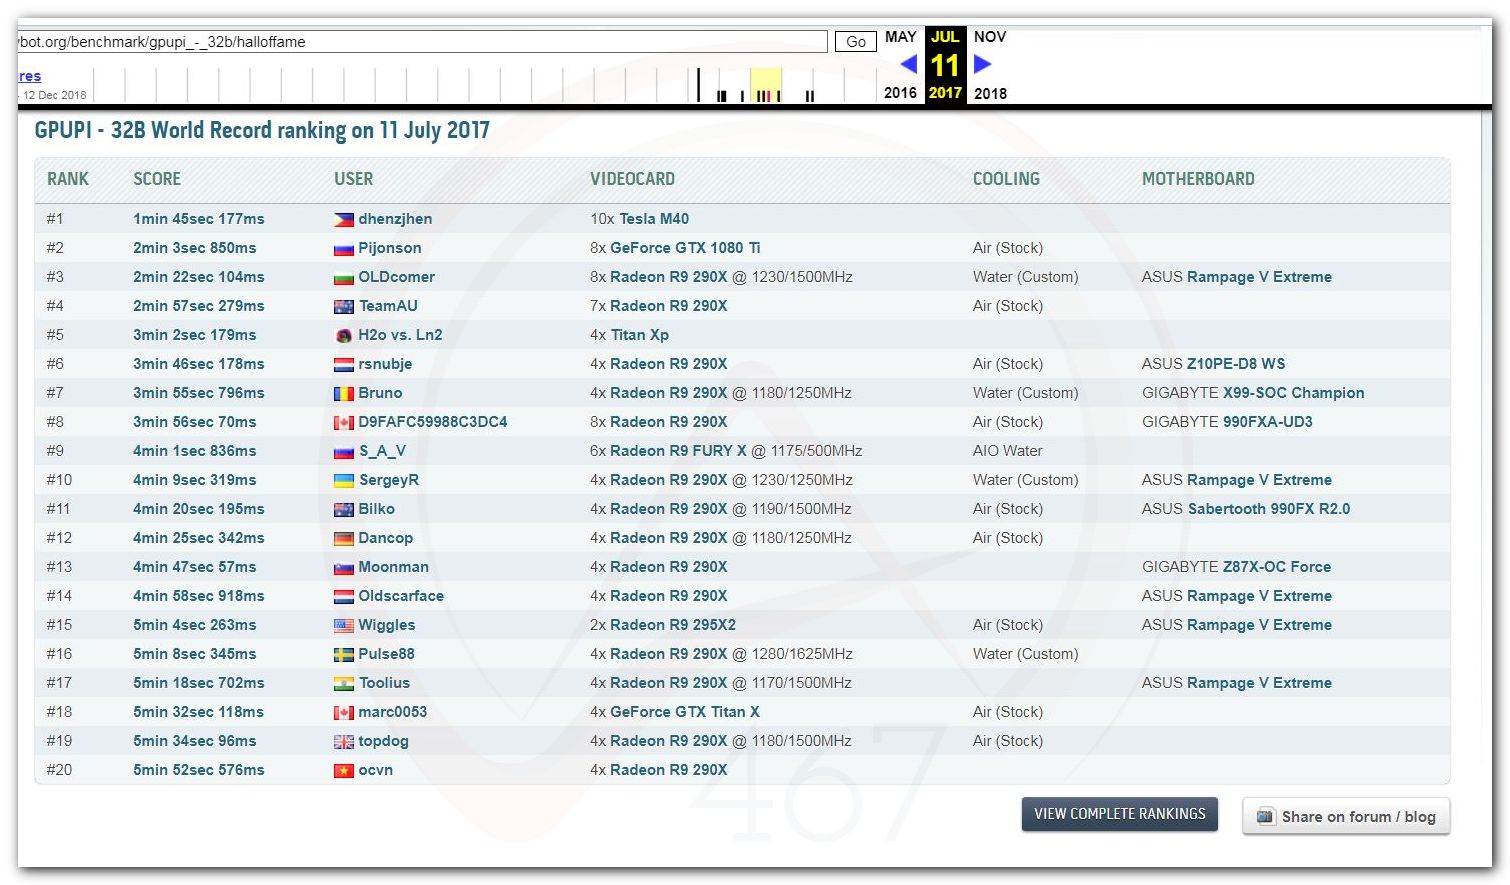Viewport: 1510px width, 885px height.
Task: Open the Titan Xp videocard link
Action: (640, 335)
